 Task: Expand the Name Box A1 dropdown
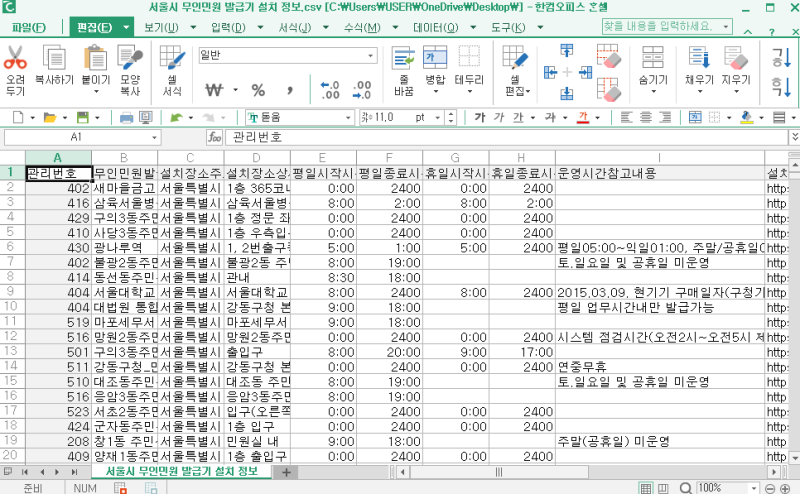pos(154,137)
